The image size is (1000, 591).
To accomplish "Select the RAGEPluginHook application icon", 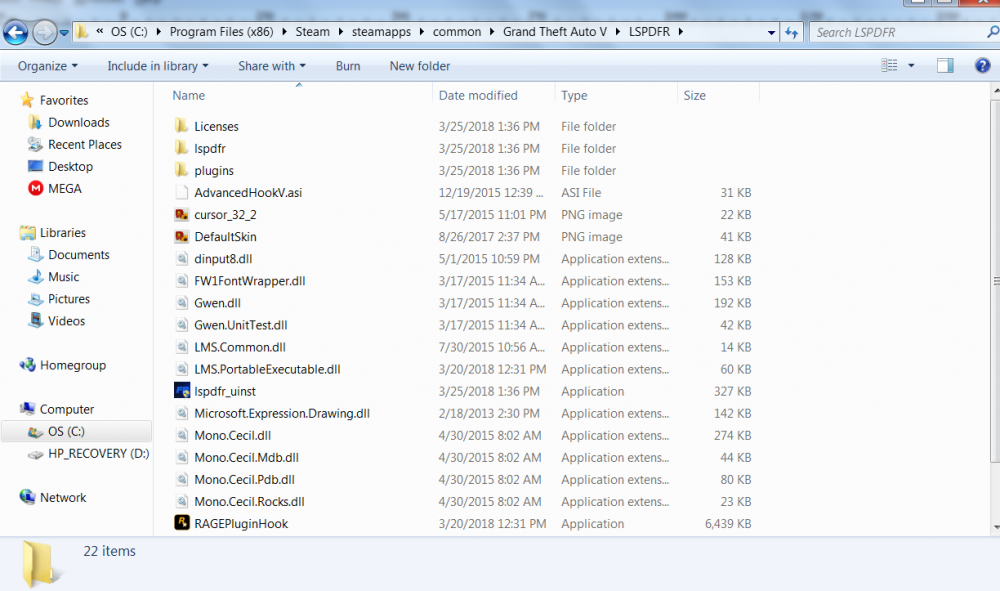I will coord(182,523).
